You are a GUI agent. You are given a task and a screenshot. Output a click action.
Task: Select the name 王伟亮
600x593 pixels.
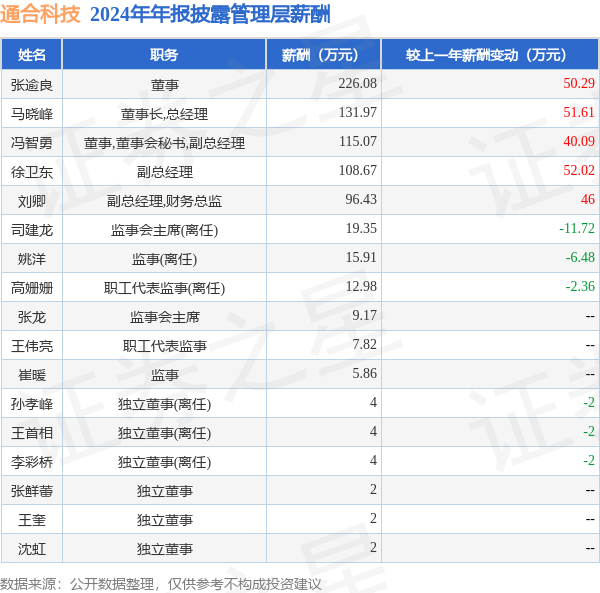[31, 347]
